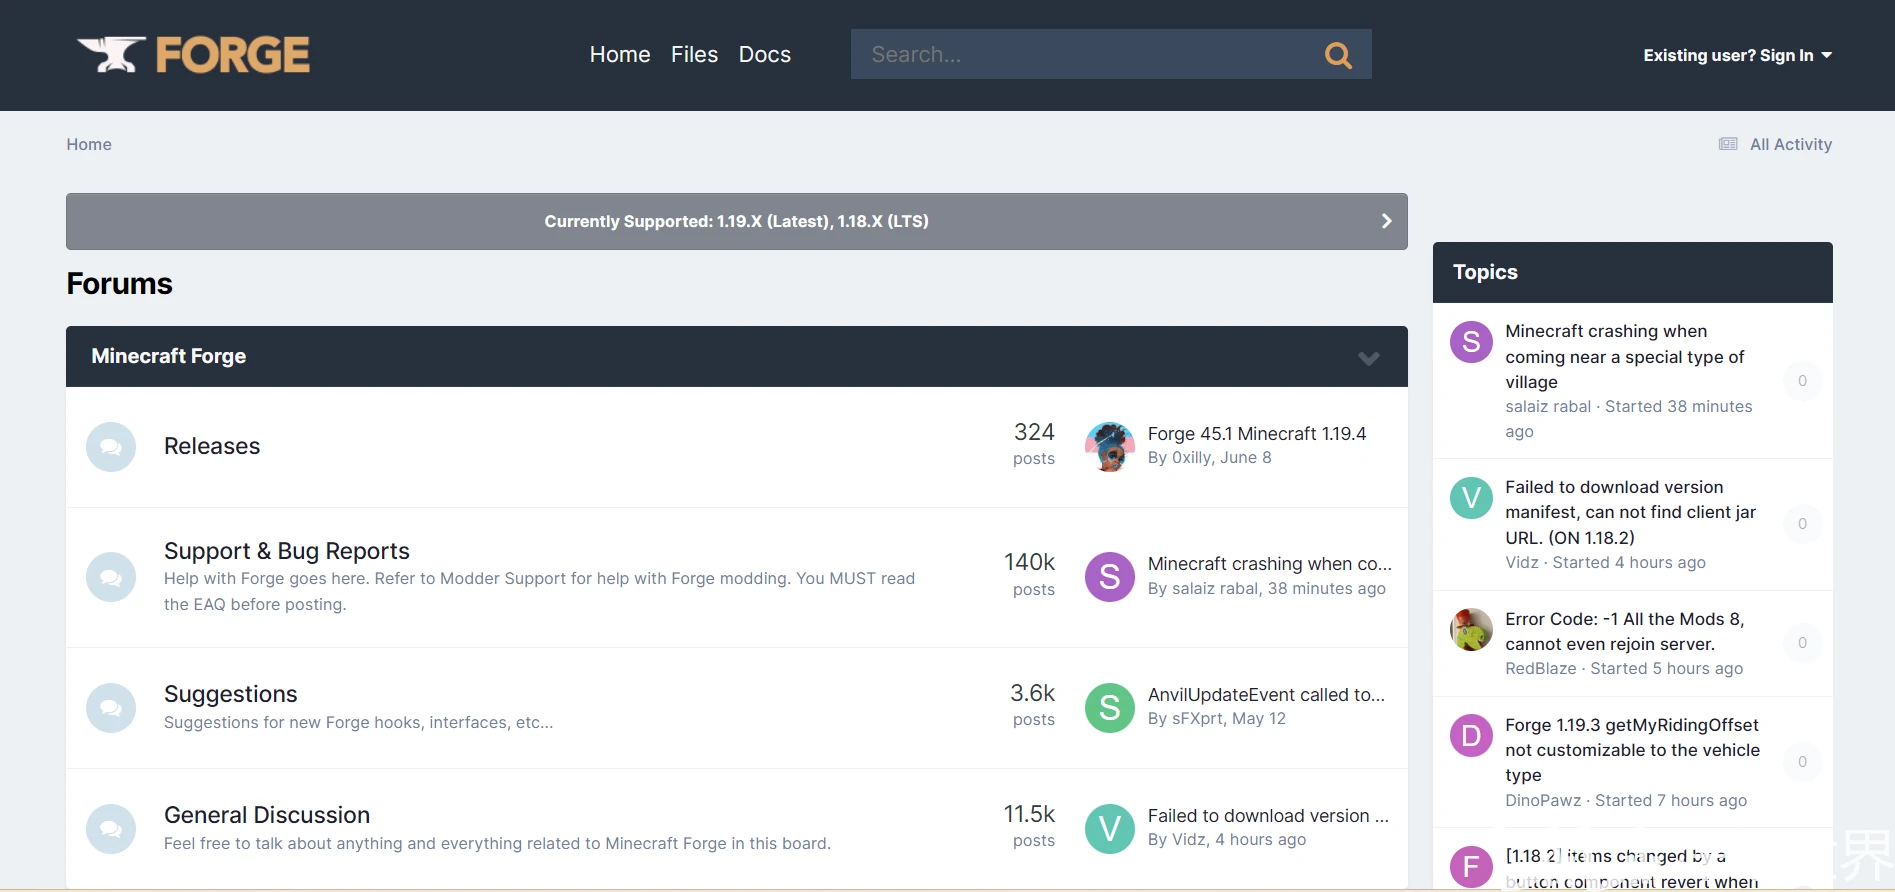The height and width of the screenshot is (892, 1895).
Task: Collapse the Minecraft Forge category
Action: 1368,358
